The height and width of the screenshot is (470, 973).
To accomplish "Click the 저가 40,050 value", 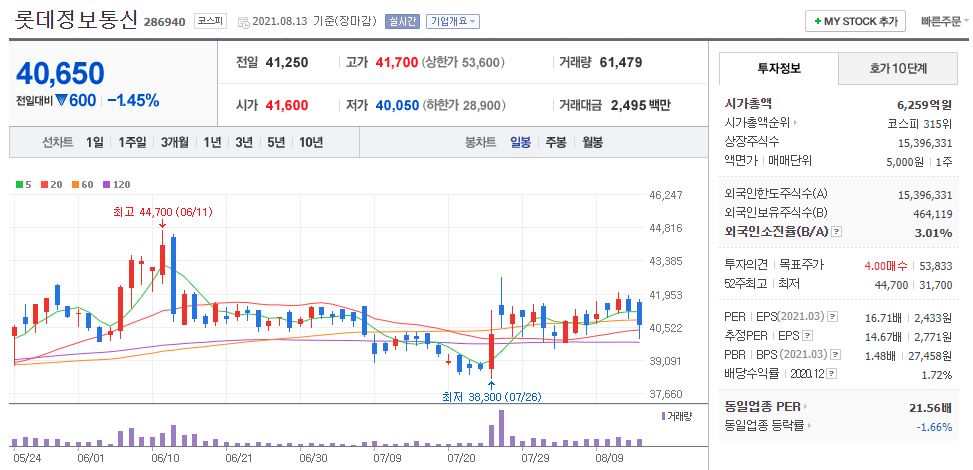I will pyautogui.click(x=397, y=106).
